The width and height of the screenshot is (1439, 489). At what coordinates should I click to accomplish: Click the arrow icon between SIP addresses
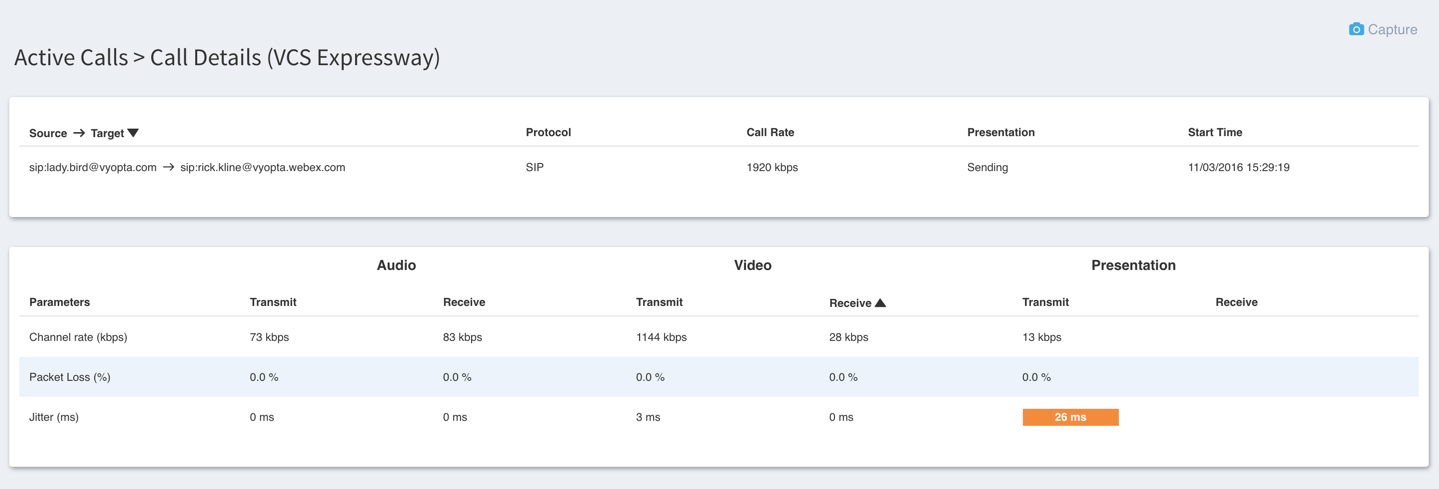click(169, 168)
